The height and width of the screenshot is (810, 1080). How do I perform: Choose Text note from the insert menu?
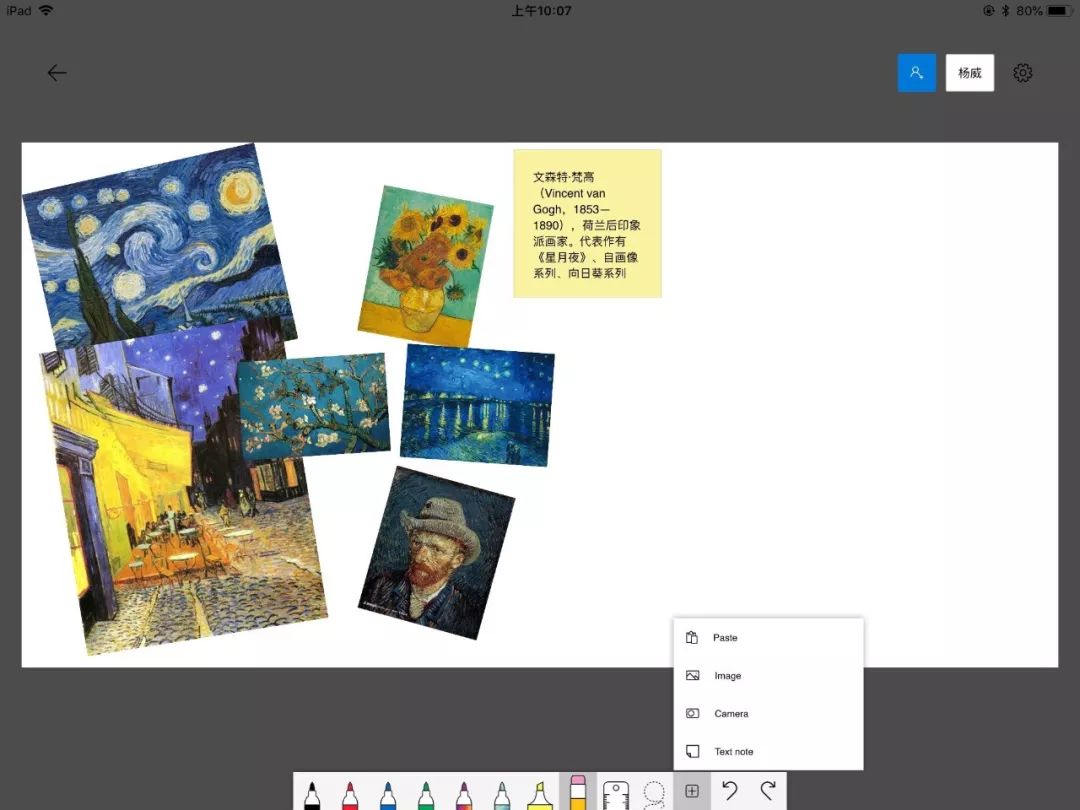point(768,751)
